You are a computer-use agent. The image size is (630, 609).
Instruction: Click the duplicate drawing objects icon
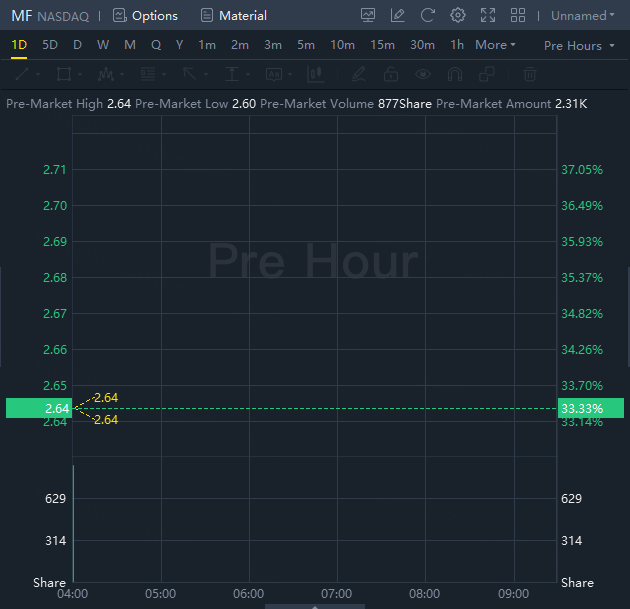click(x=487, y=74)
